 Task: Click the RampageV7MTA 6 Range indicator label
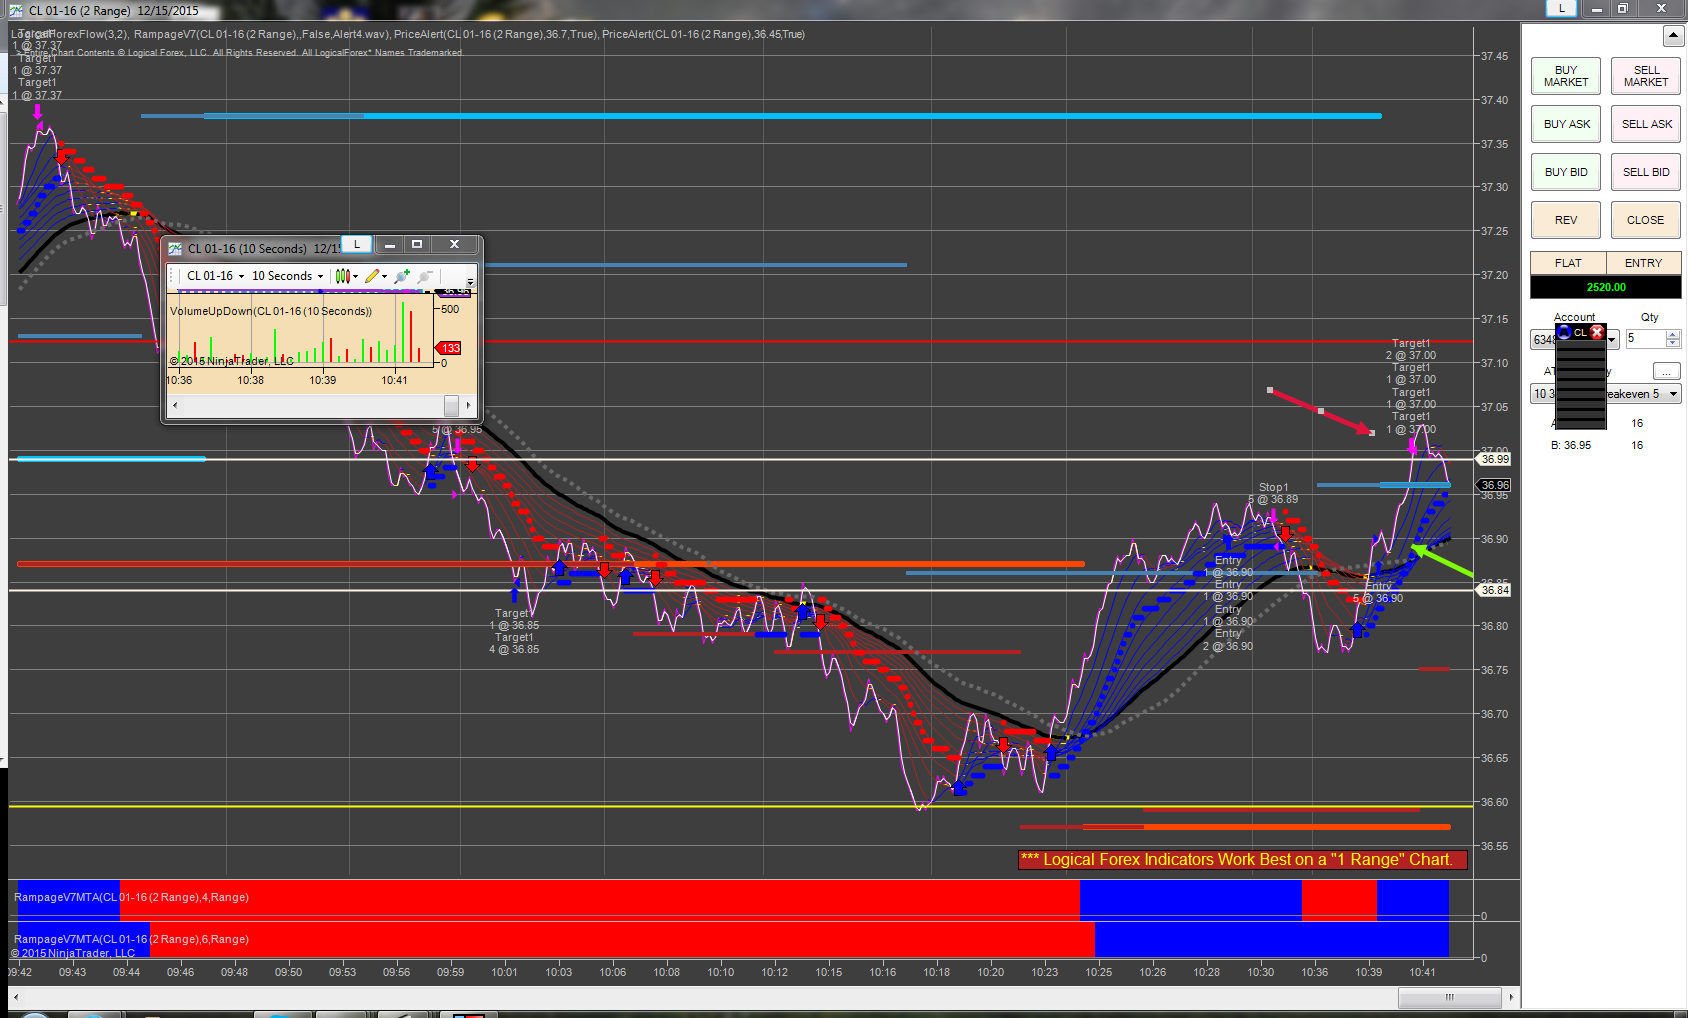point(131,939)
